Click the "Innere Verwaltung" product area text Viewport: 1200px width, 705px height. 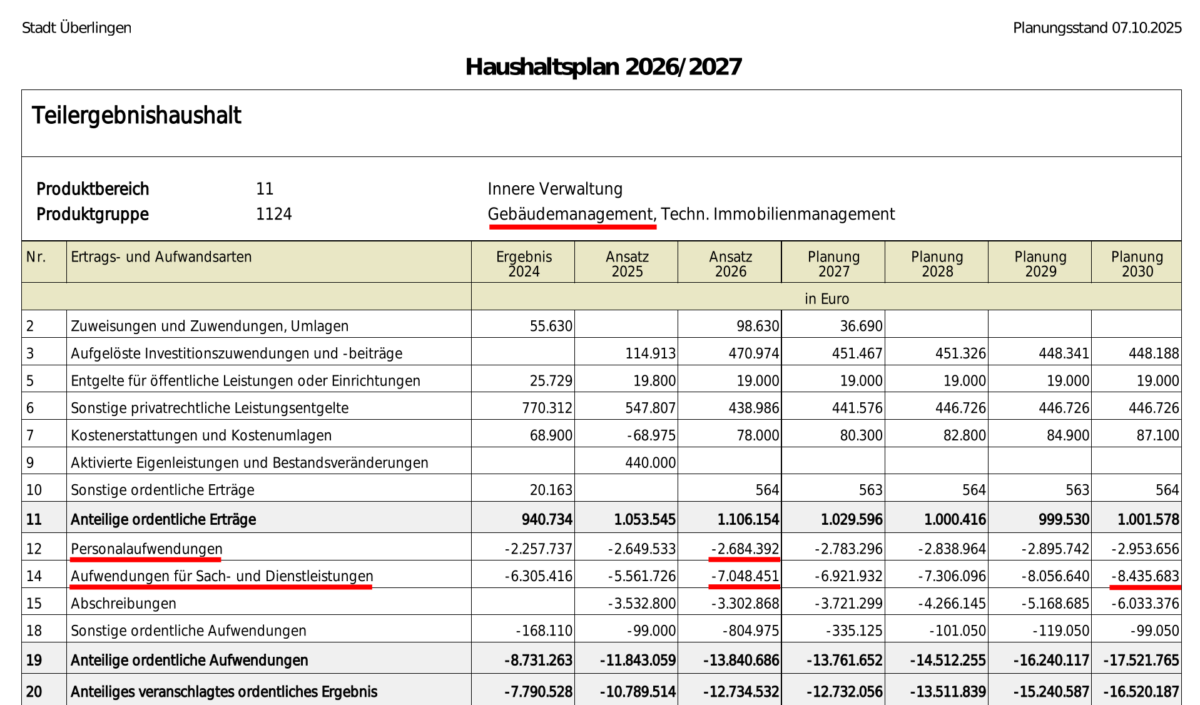click(555, 189)
